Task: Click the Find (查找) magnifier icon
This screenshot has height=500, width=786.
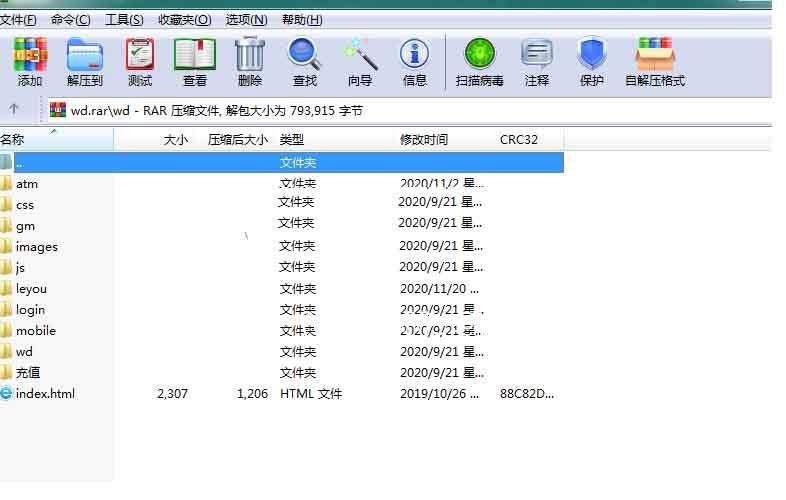Action: 304,61
